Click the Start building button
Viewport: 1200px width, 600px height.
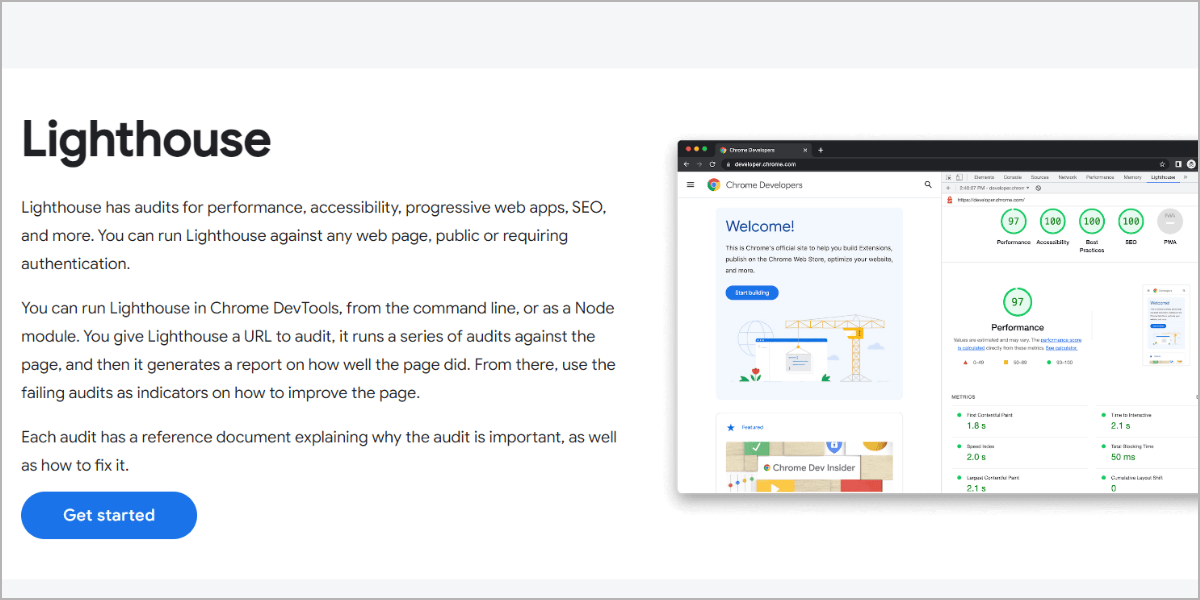click(752, 293)
